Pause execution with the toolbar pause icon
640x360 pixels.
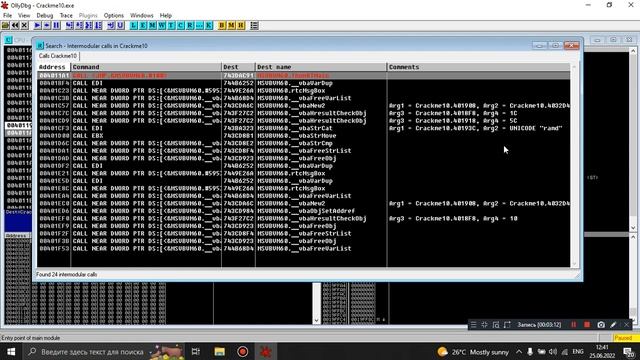(56, 25)
